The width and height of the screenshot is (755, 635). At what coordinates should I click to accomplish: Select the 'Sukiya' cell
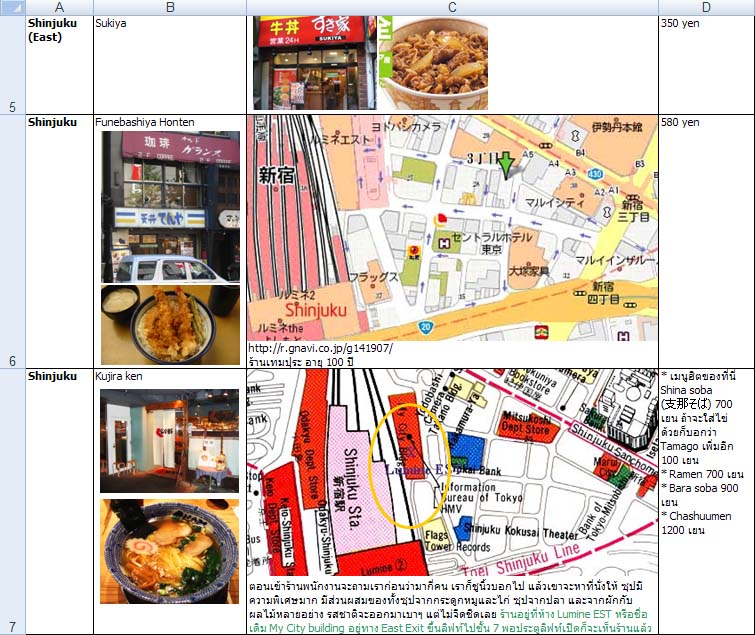click(x=170, y=65)
